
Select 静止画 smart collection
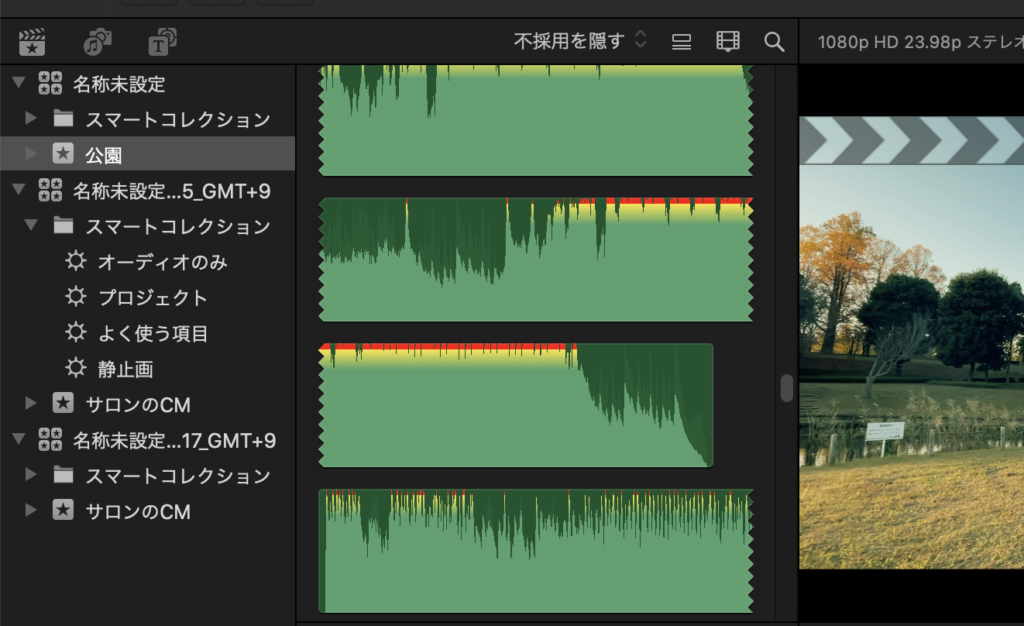click(125, 369)
